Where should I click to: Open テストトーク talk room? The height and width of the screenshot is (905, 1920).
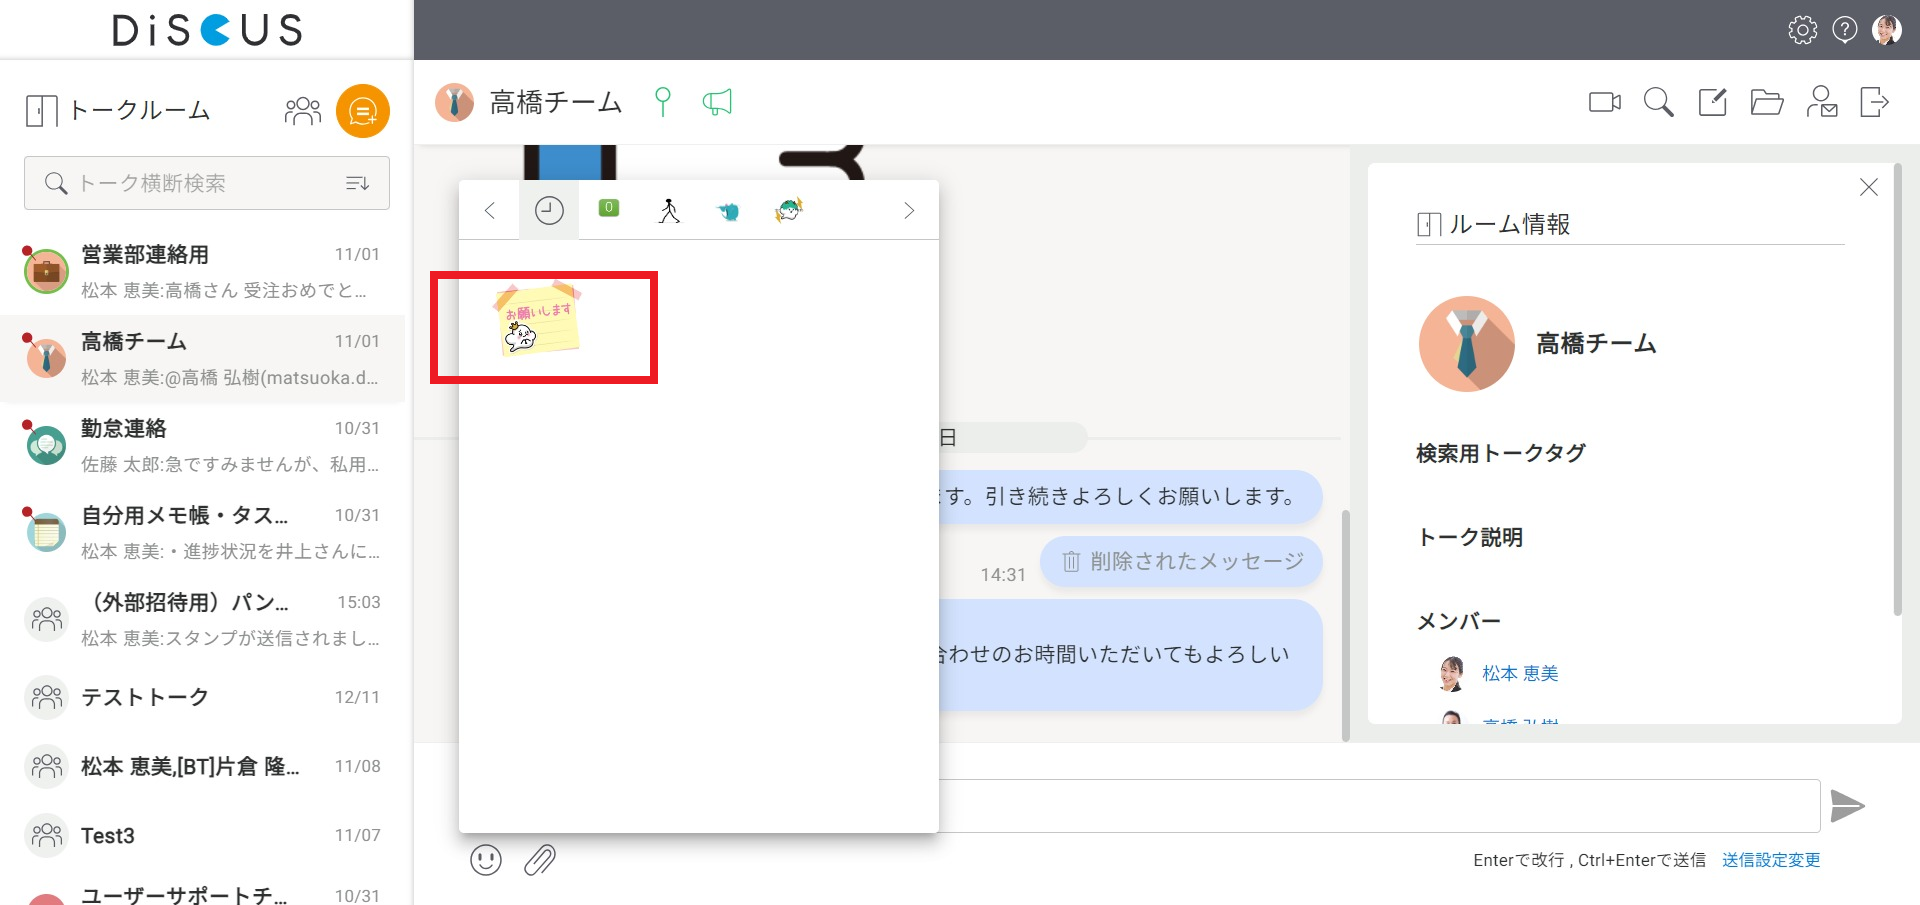[203, 697]
